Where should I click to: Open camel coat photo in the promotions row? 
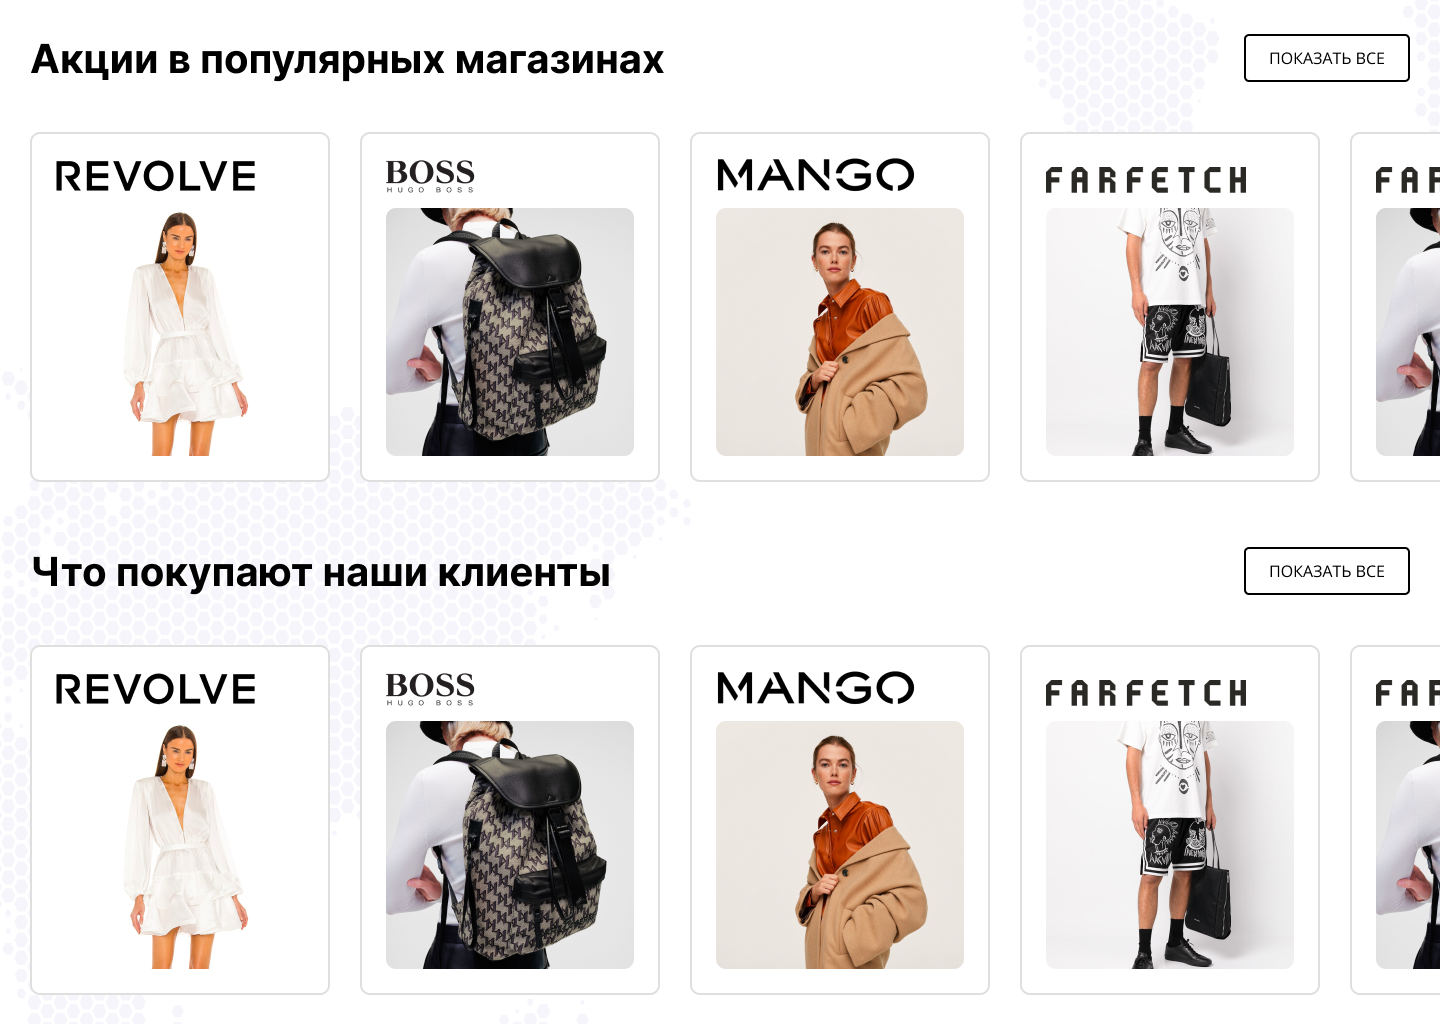pos(840,332)
